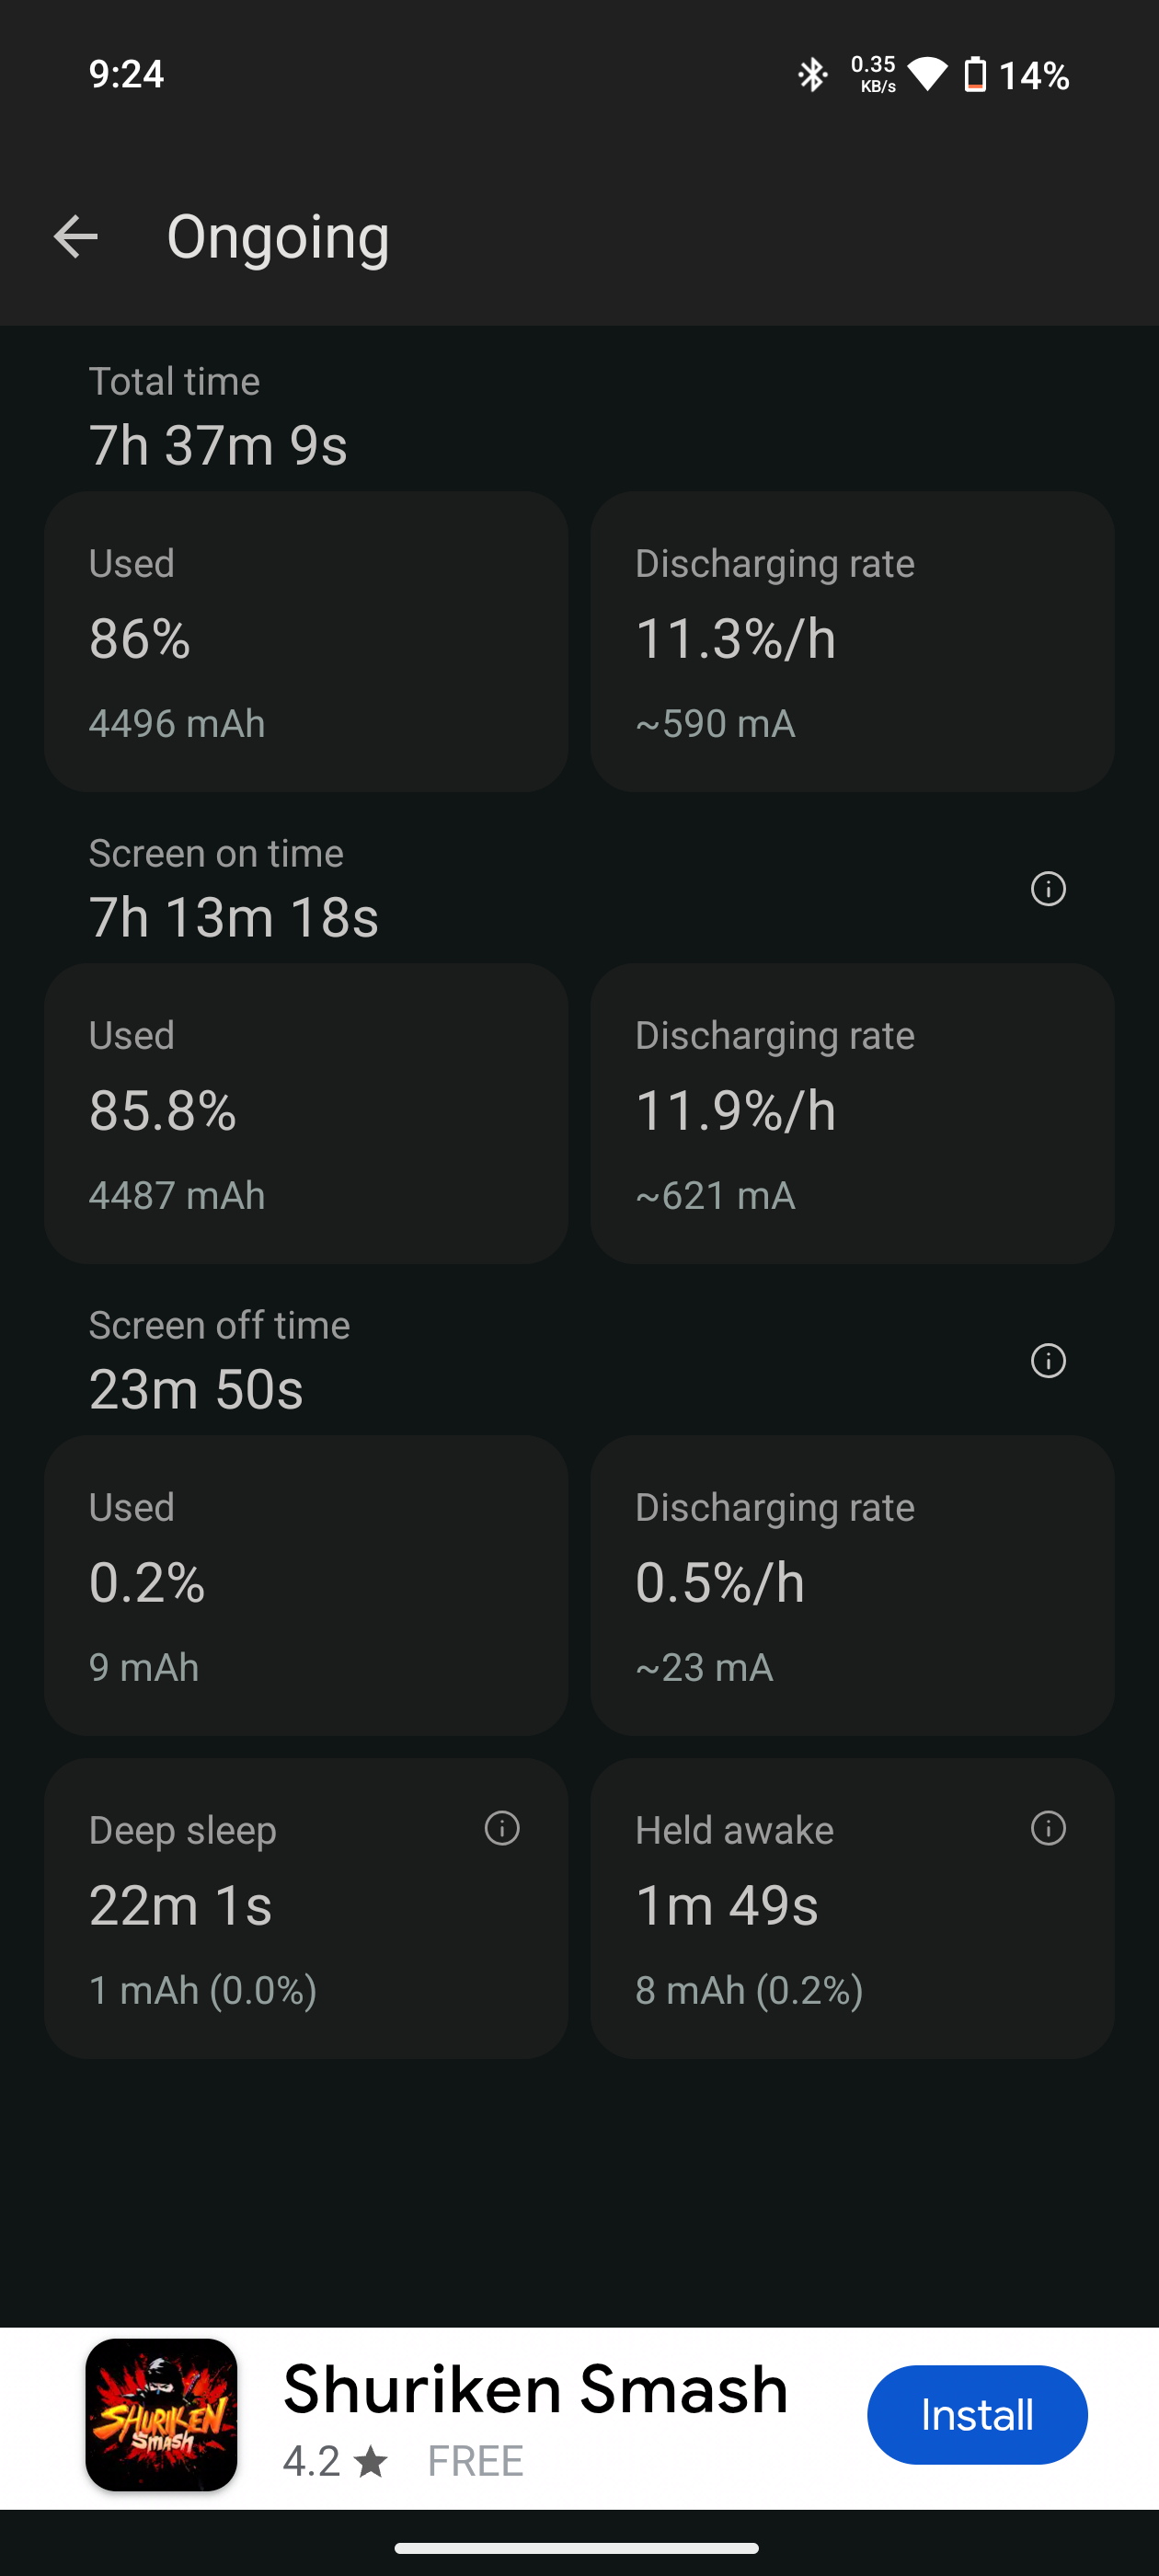Open the Shuriken Smash ad title
Viewport: 1159px width, 2576px height.
(535, 2390)
